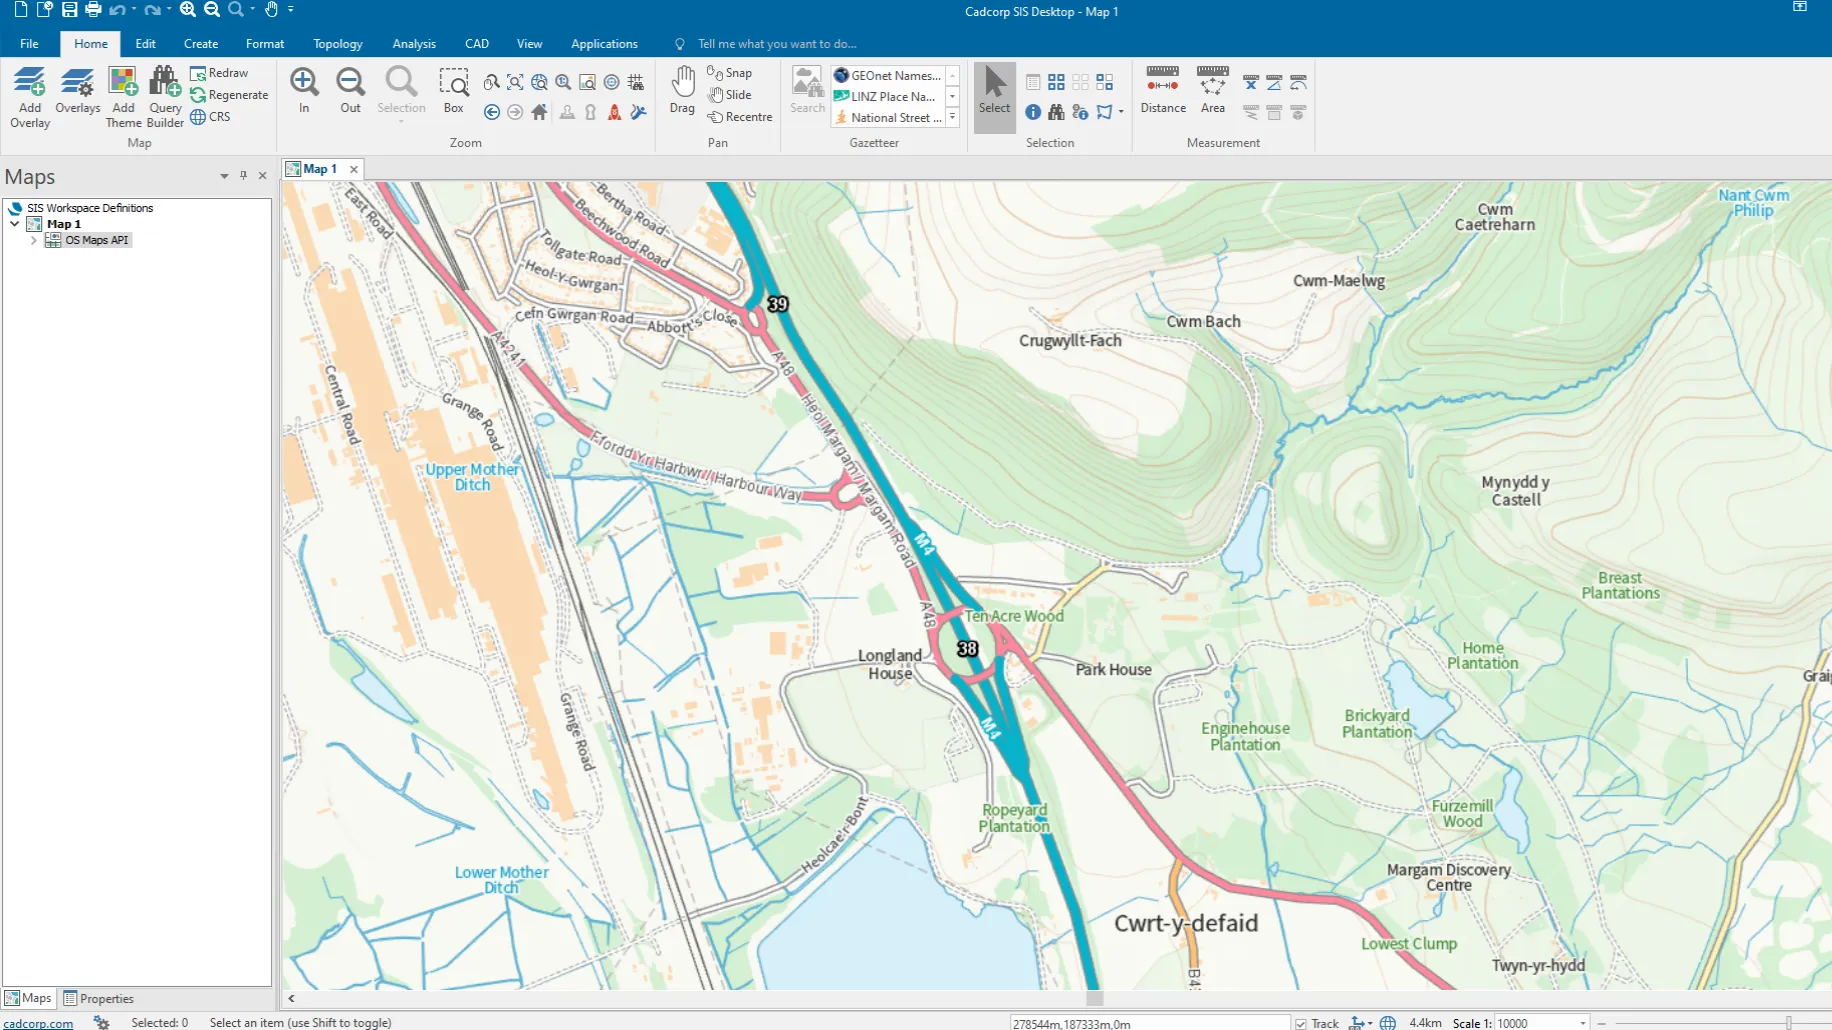The image size is (1832, 1030).
Task: Click the Zoom In magnifier
Action: pyautogui.click(x=304, y=83)
